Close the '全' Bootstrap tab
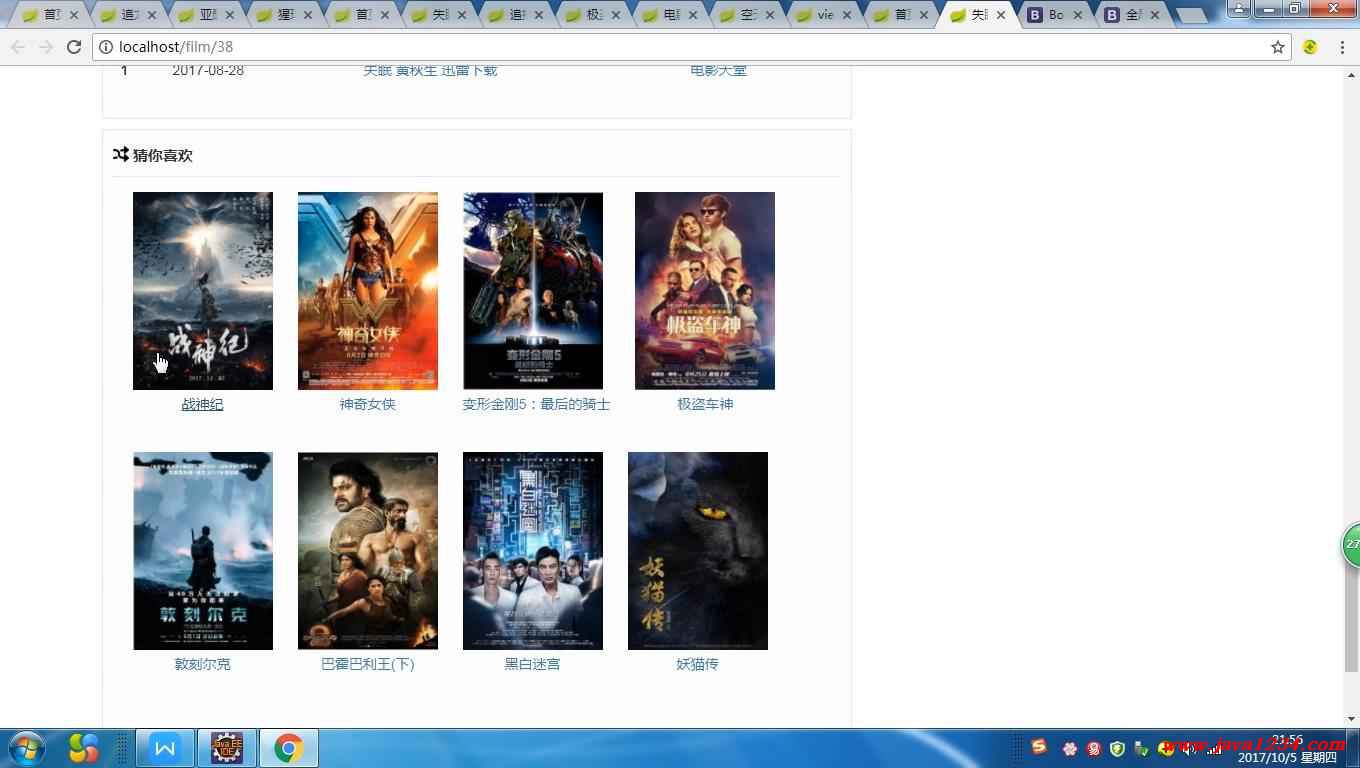The height and width of the screenshot is (768, 1360). (1156, 15)
